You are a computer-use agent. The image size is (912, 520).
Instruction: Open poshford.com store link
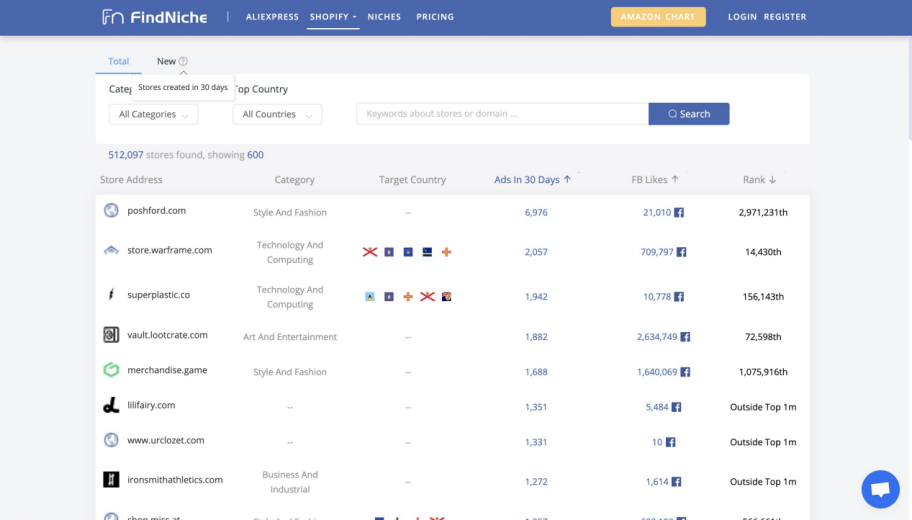156,211
